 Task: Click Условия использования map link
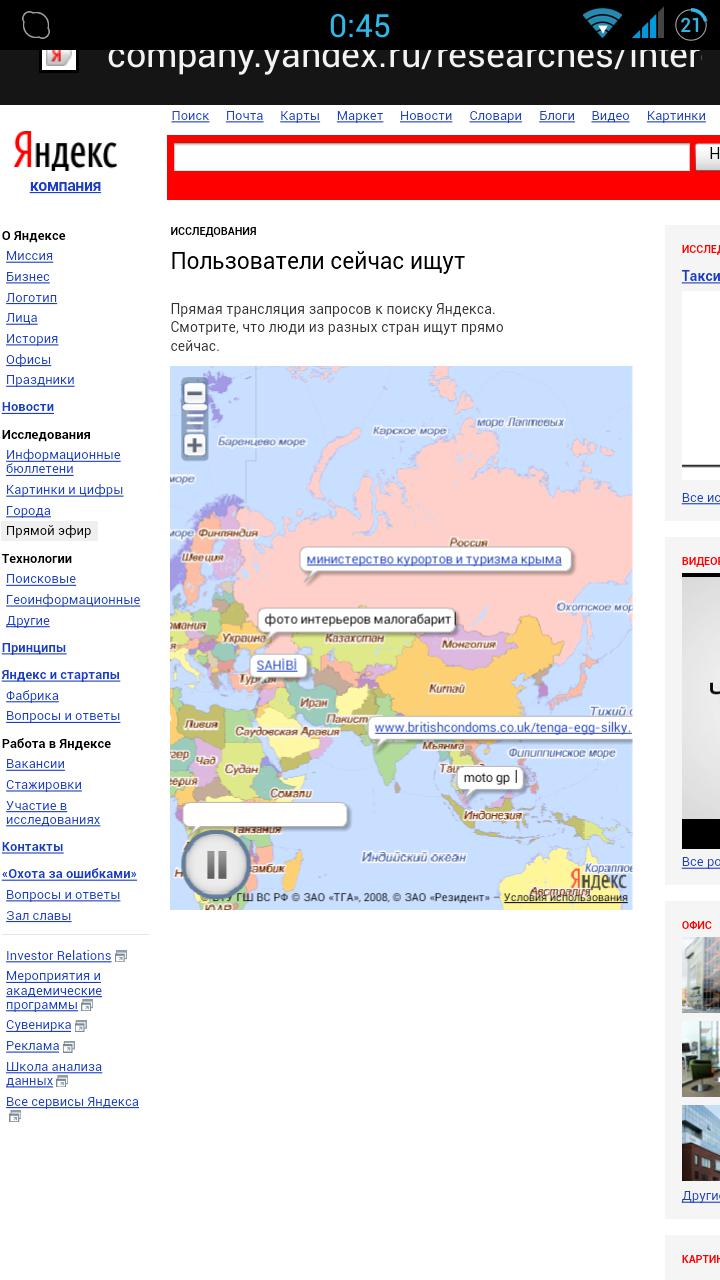565,898
